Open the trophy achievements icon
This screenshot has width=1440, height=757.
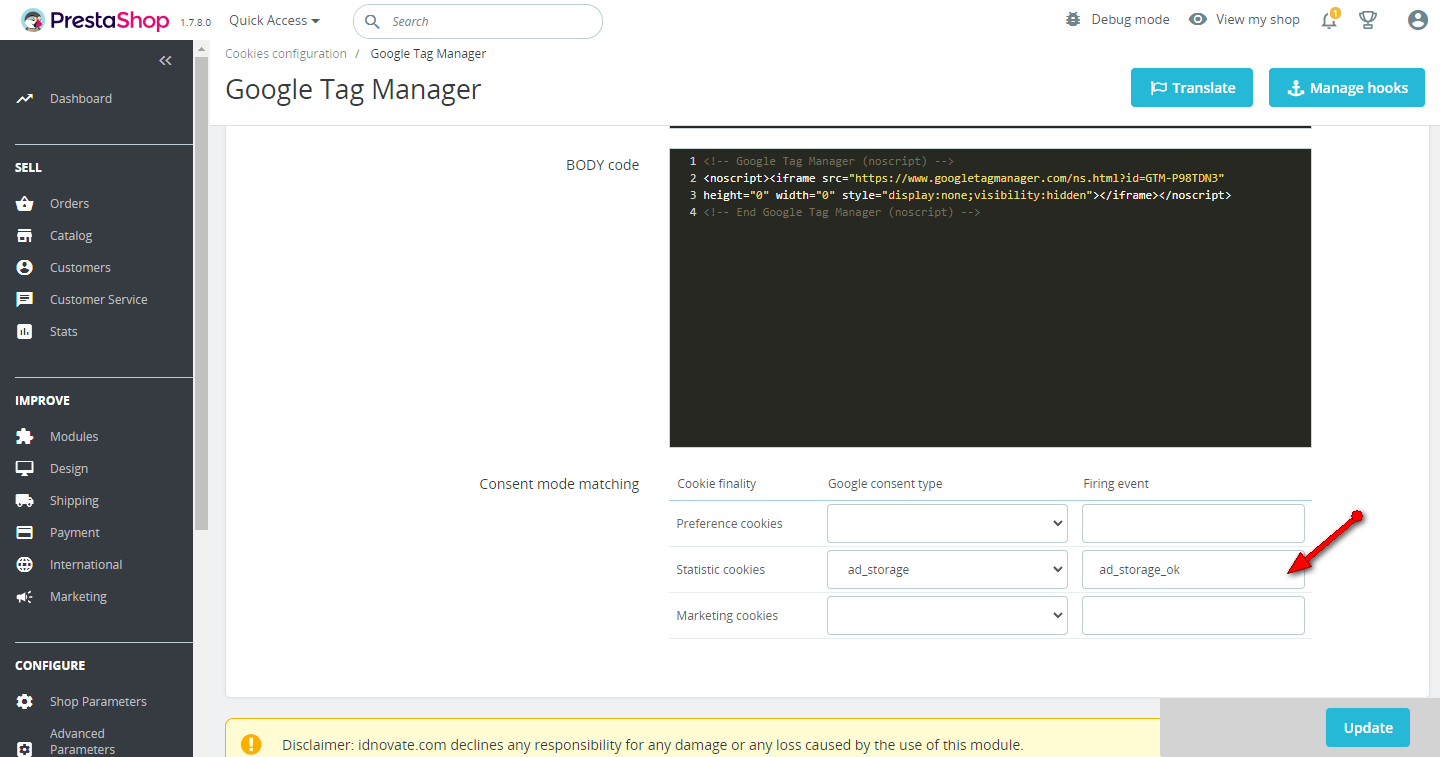[x=1368, y=20]
